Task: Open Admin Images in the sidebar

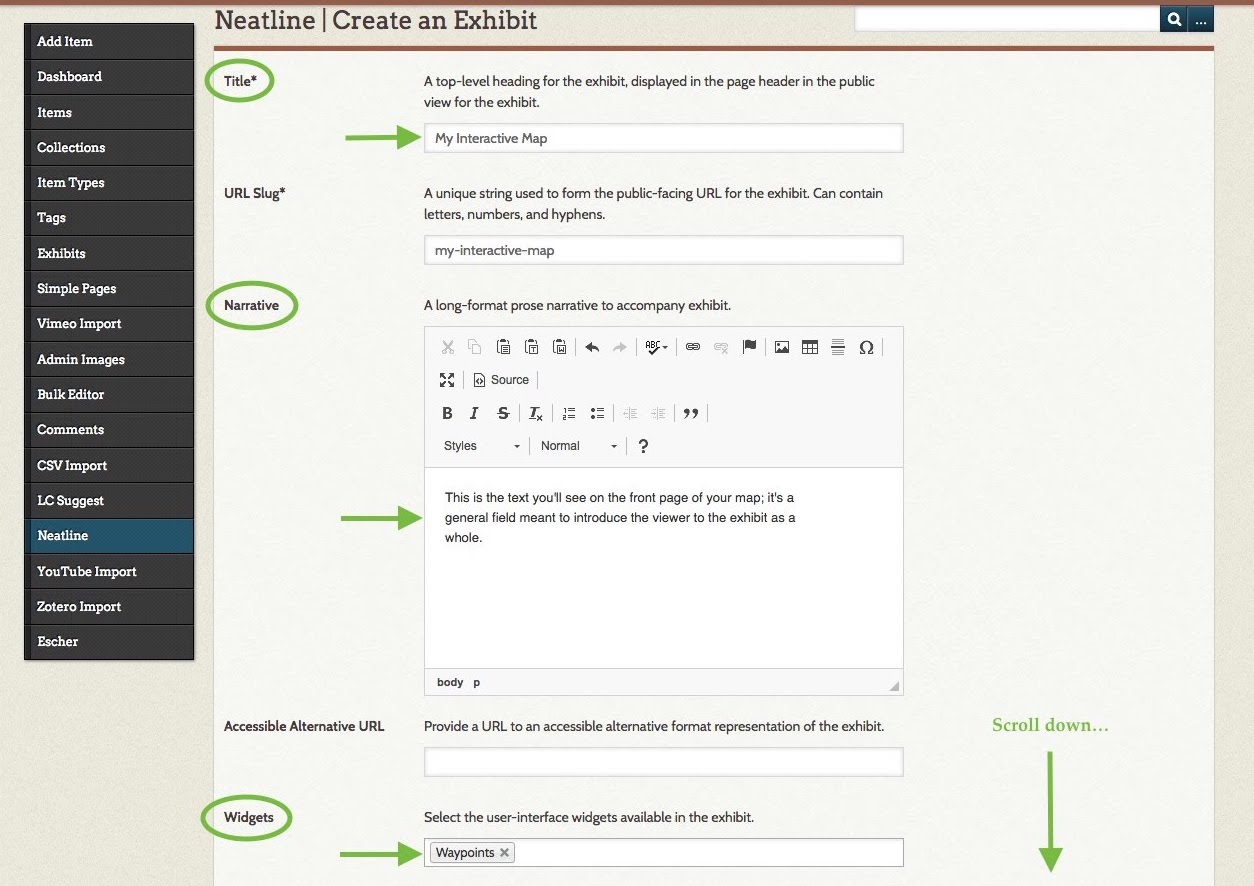Action: pos(109,359)
